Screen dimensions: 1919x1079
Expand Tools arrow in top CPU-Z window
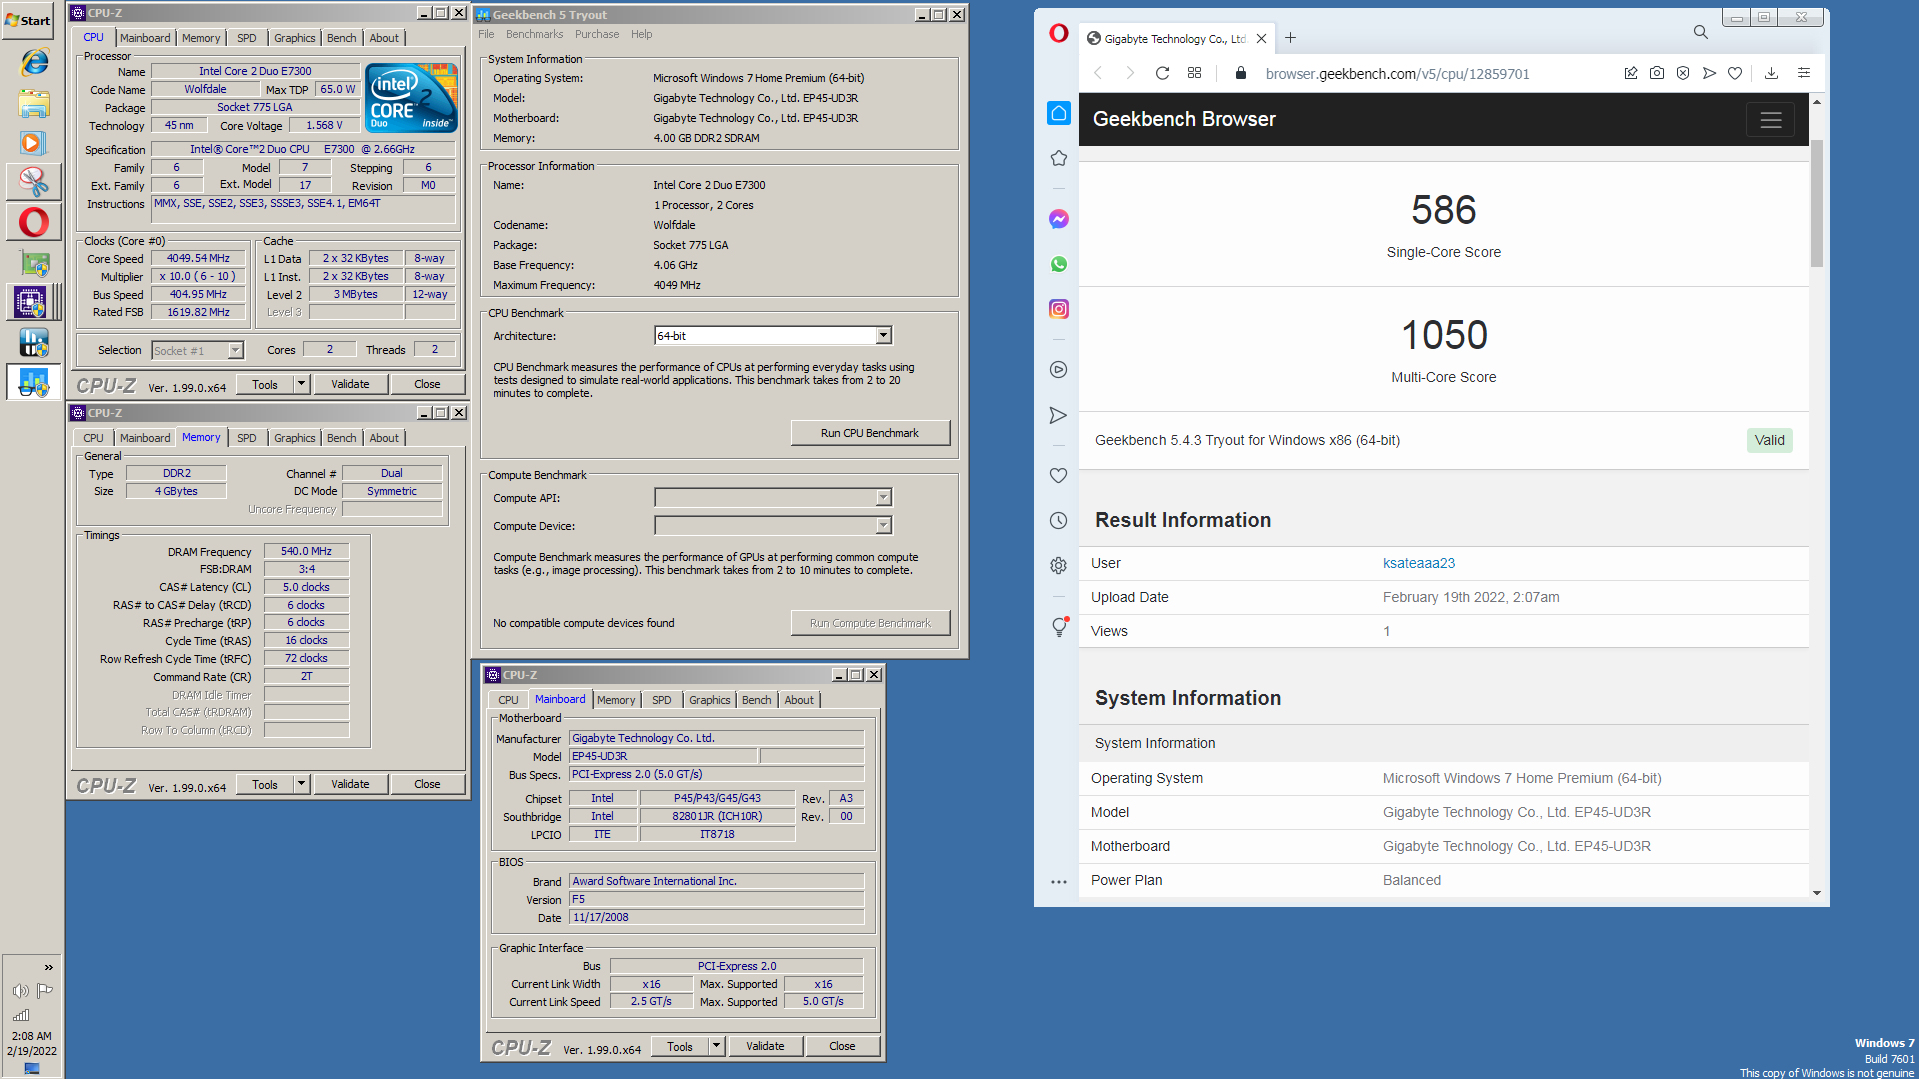pyautogui.click(x=301, y=384)
